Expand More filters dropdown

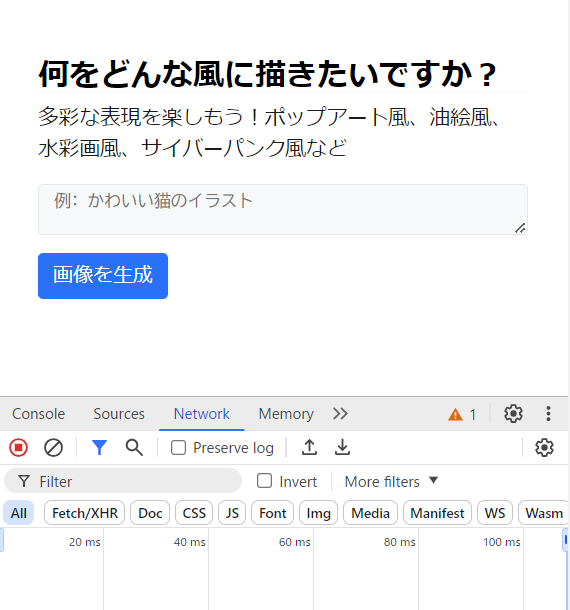391,482
